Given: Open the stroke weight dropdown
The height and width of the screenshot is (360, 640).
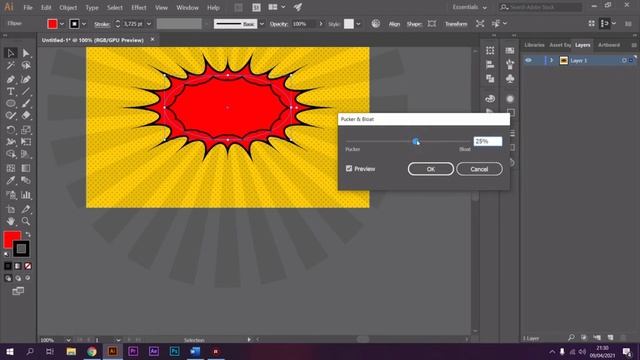Looking at the screenshot, I should 149,24.
